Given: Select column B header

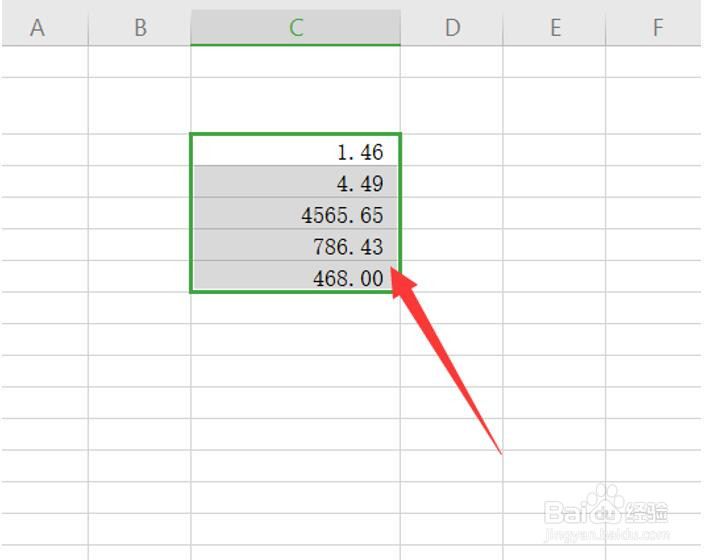Looking at the screenshot, I should point(139,27).
